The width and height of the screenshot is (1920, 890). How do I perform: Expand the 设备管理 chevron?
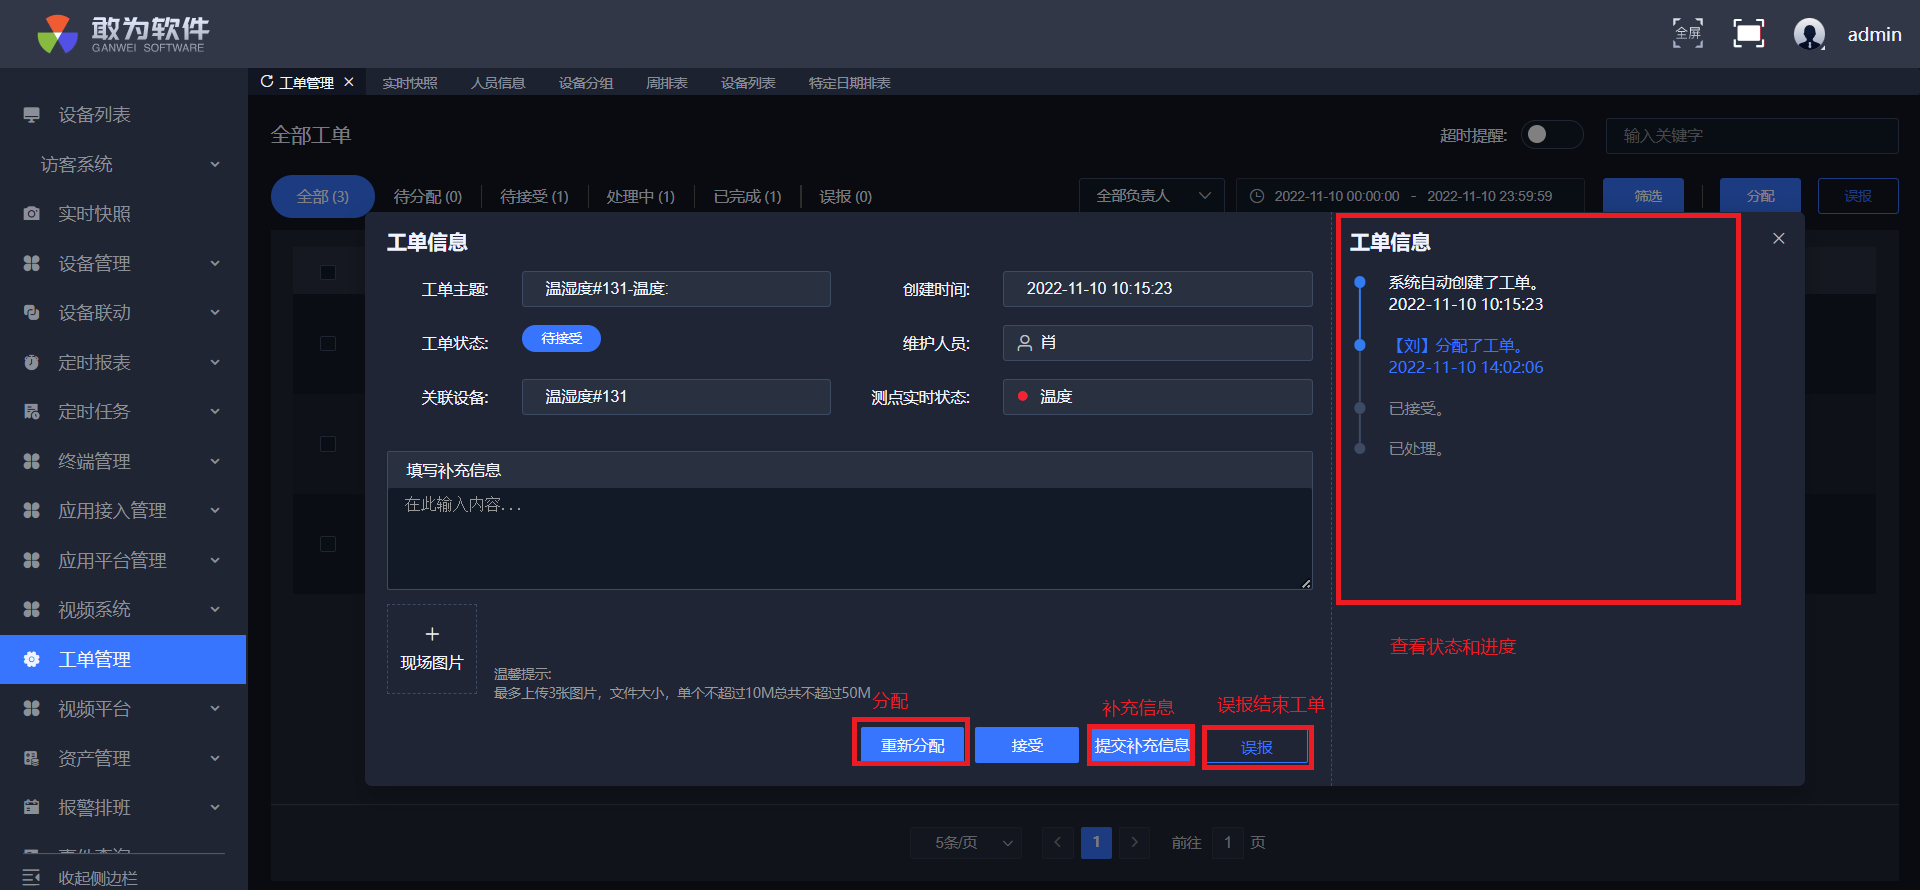click(x=214, y=263)
